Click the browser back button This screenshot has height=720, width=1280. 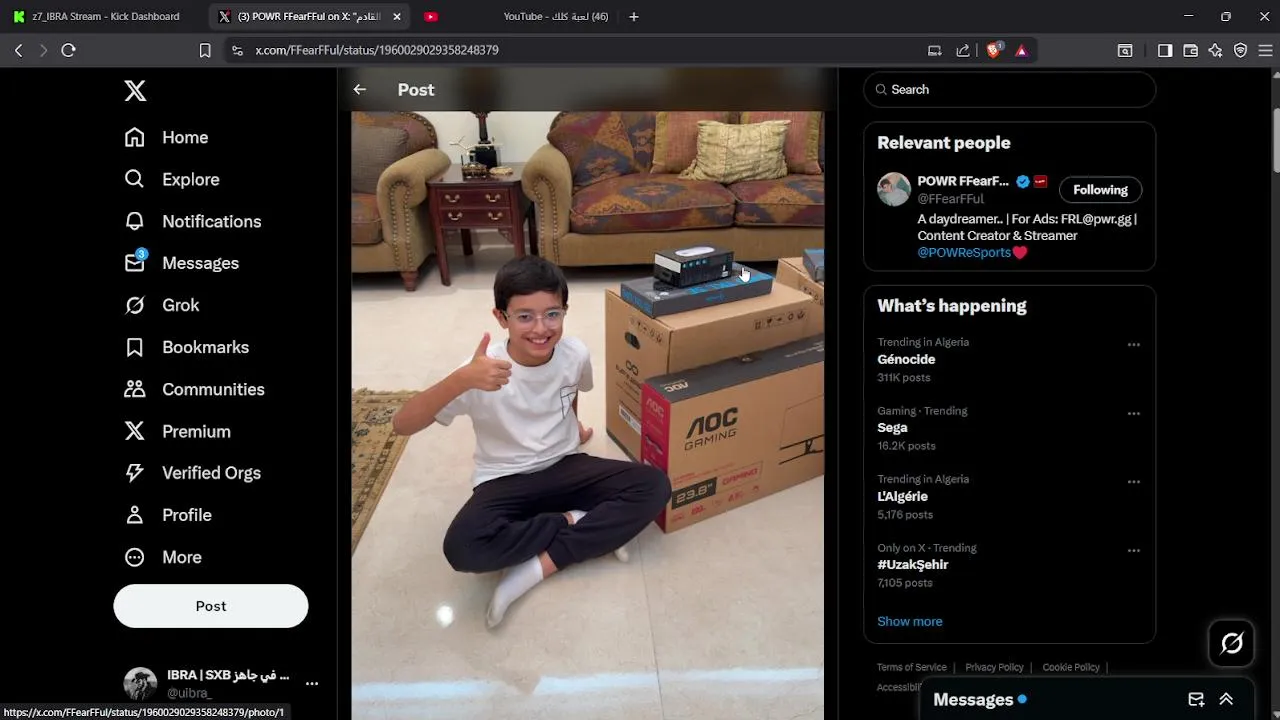pos(18,50)
